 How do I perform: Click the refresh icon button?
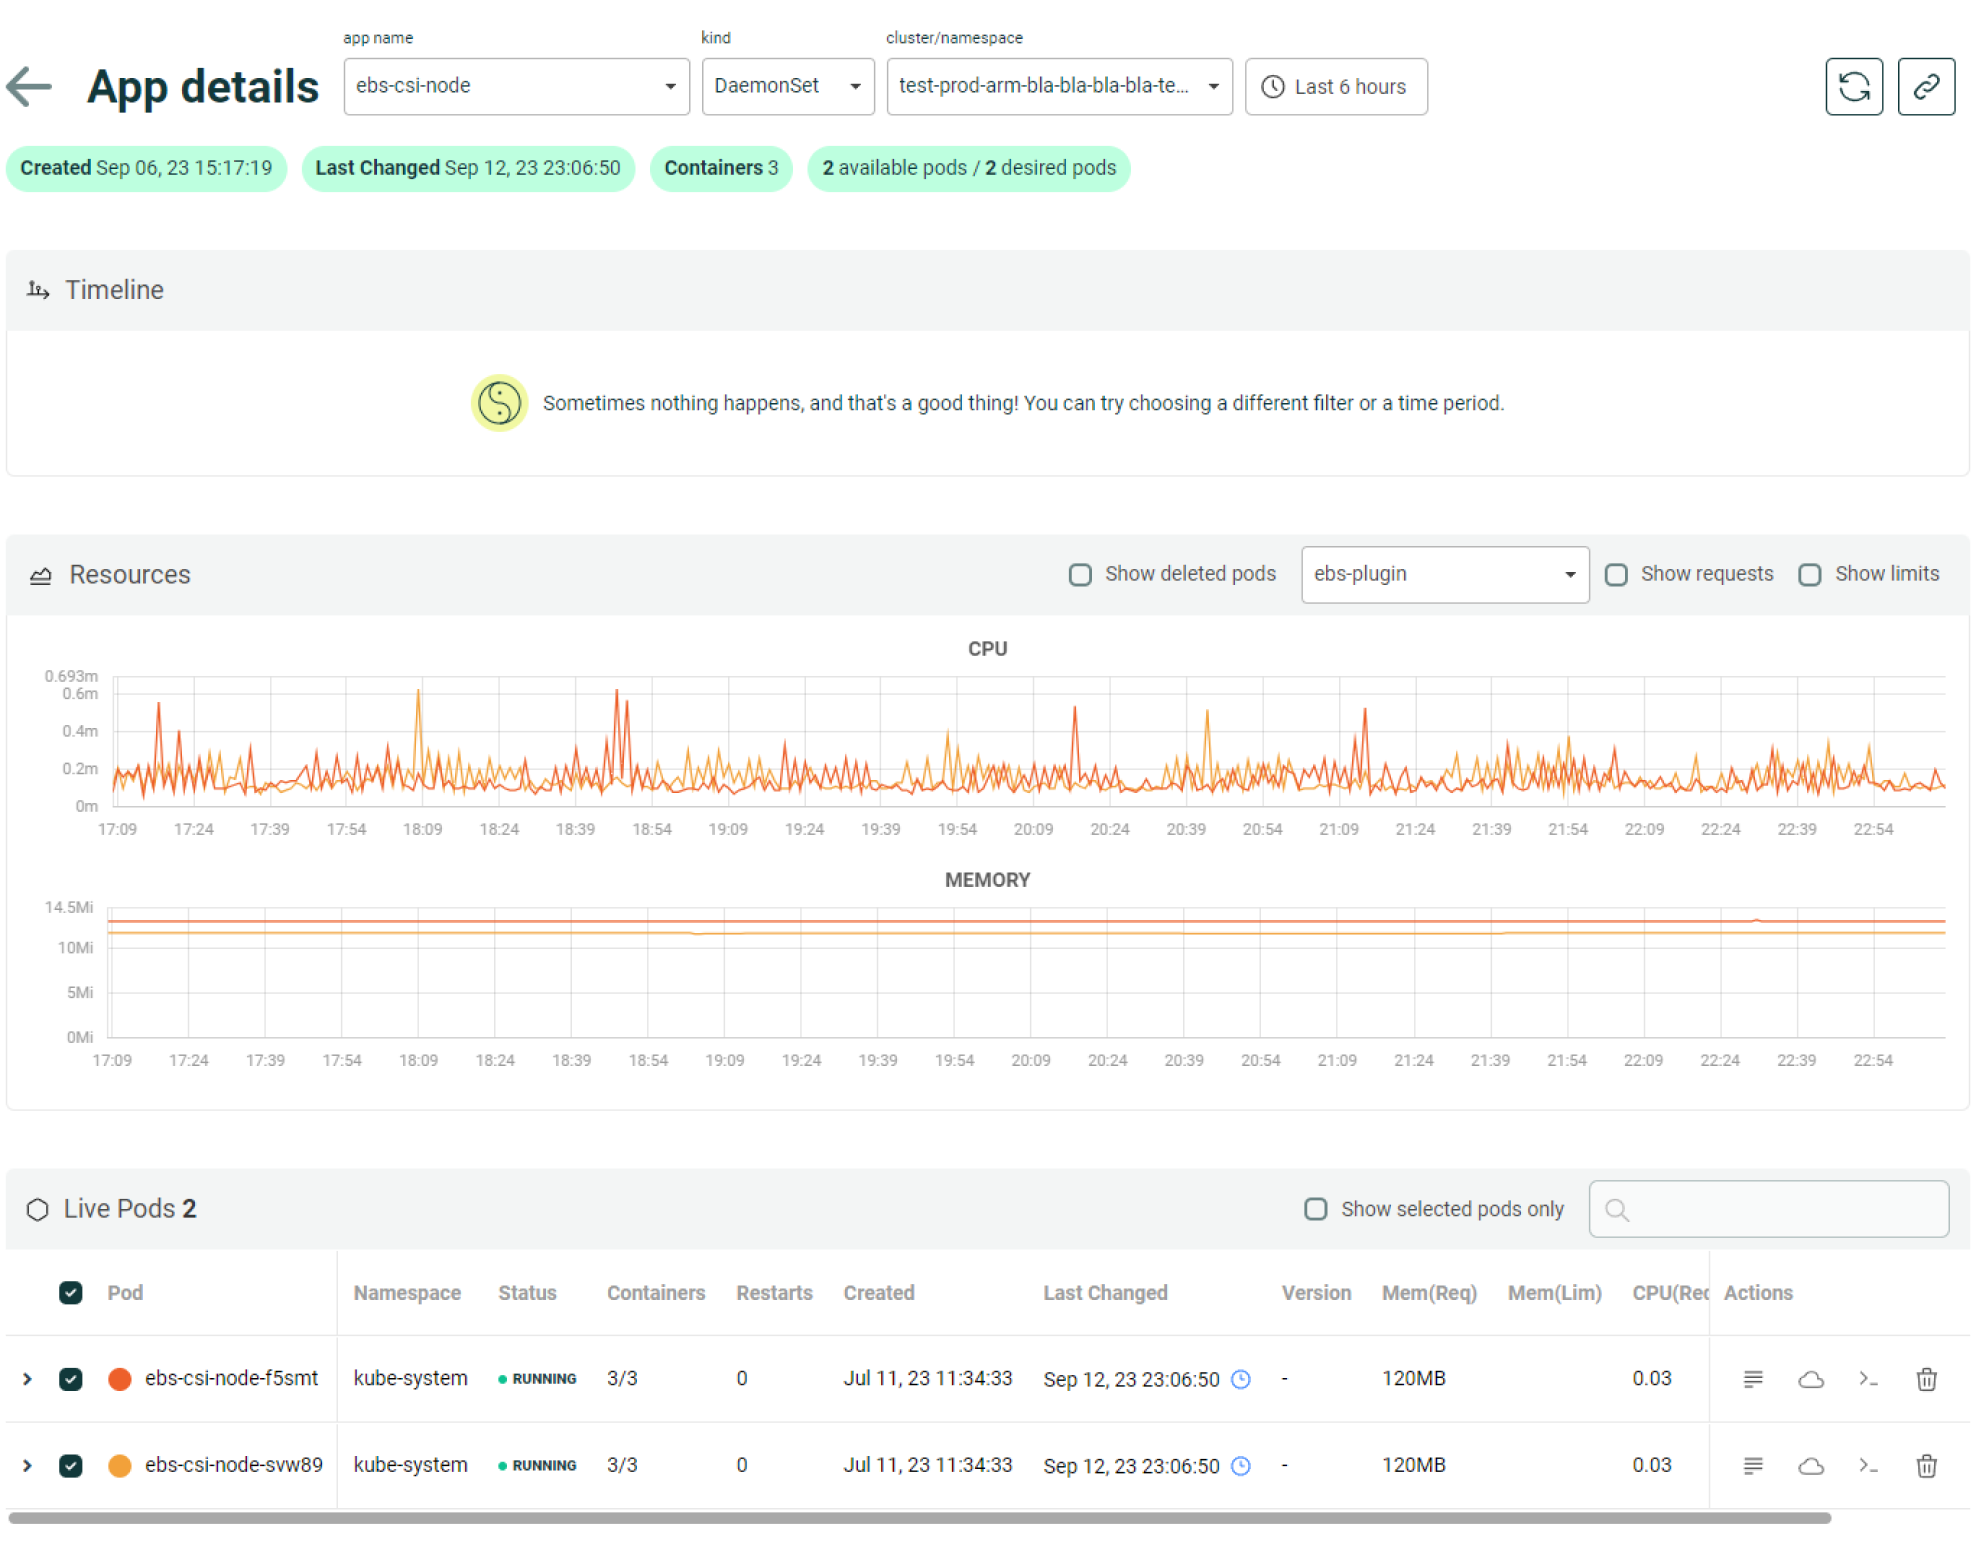(x=1853, y=87)
